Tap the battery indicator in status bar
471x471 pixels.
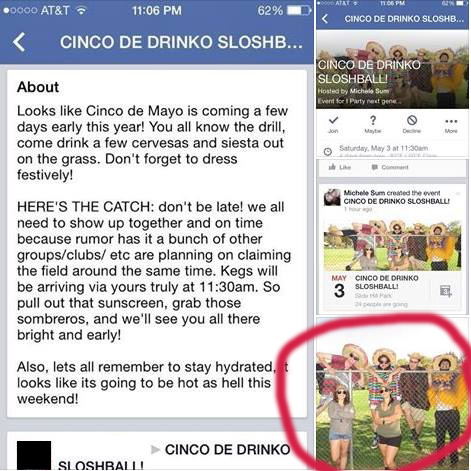click(299, 11)
